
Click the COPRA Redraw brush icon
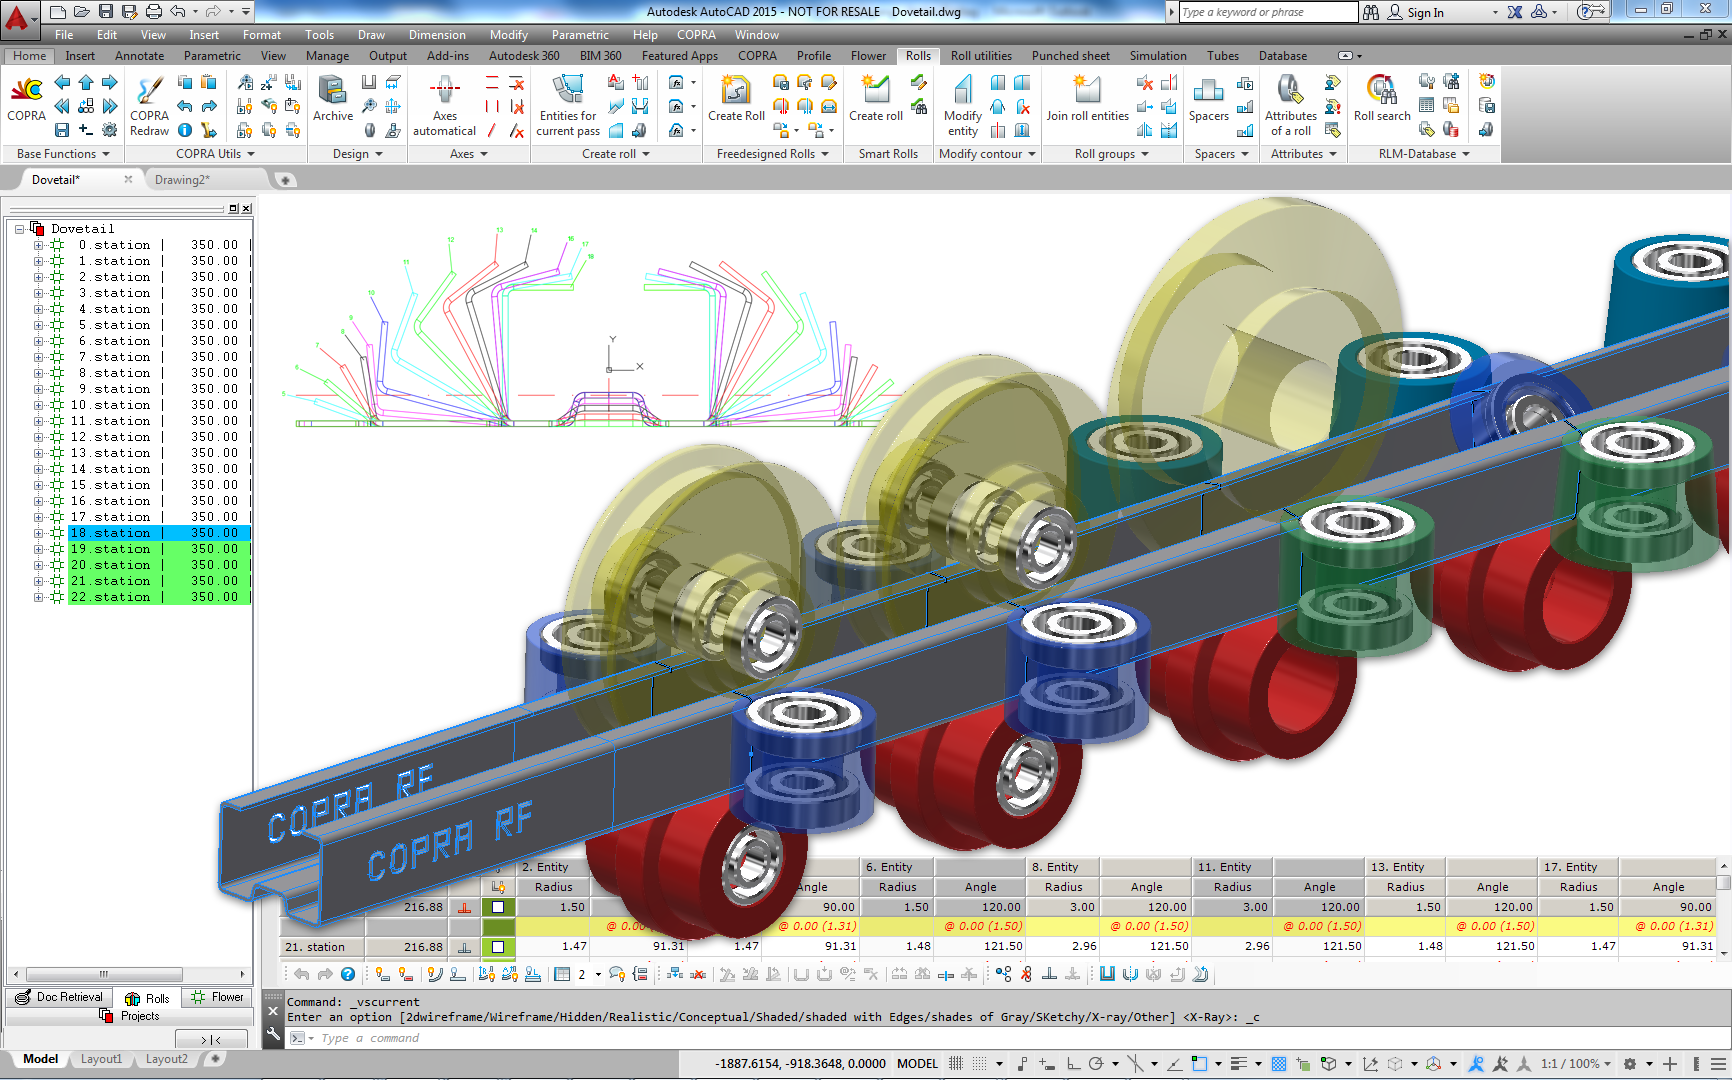click(149, 90)
